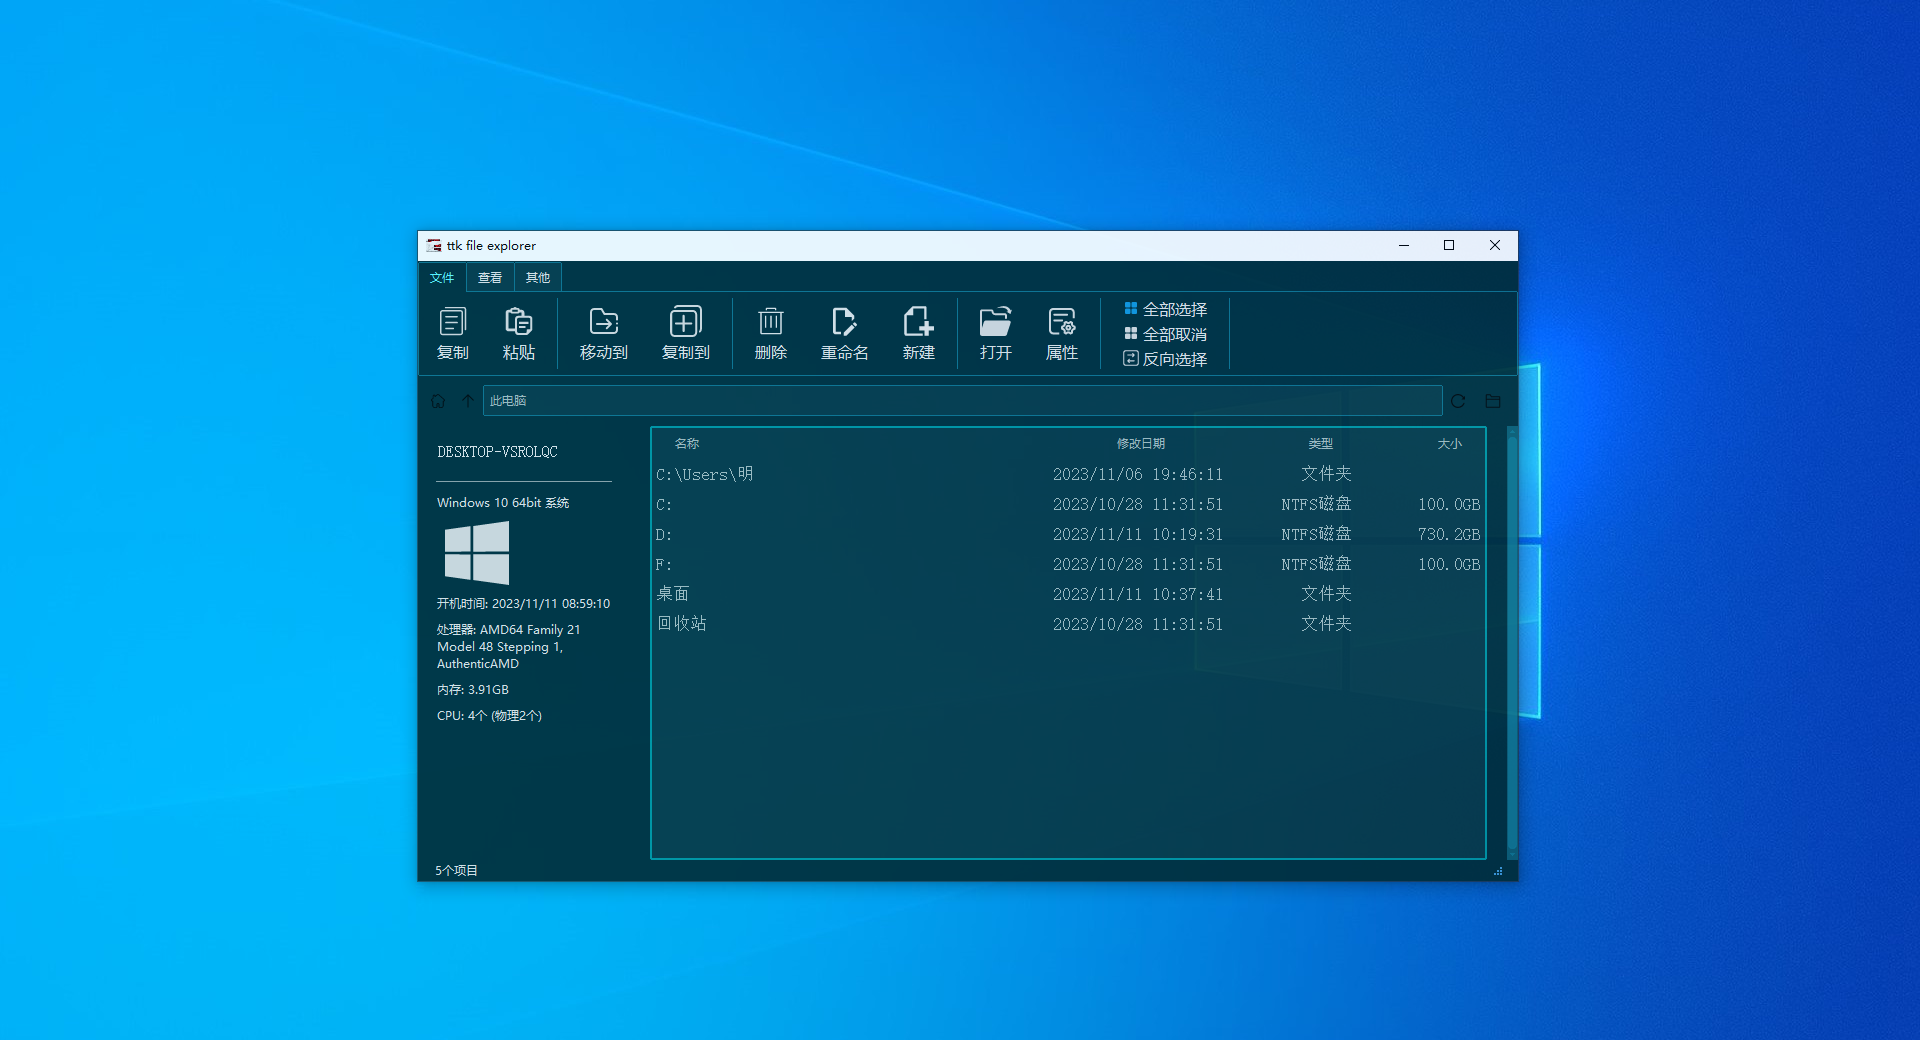1920x1040 pixels.
Task: Click the Properties (属性) icon
Action: [1062, 322]
